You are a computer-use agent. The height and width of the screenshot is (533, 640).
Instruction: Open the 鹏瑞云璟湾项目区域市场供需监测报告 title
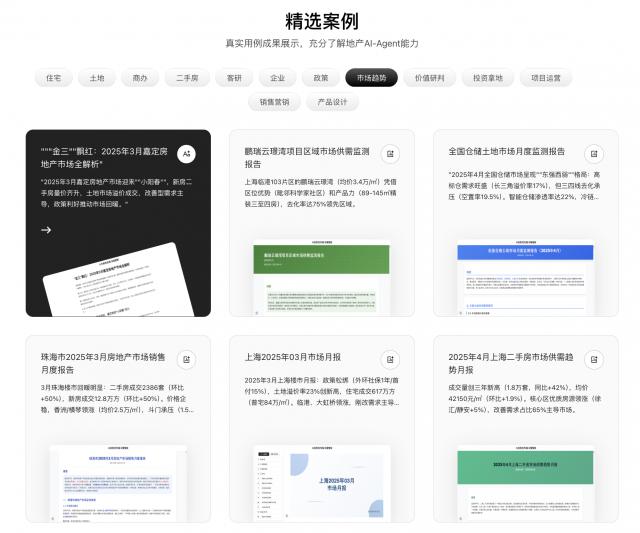pyautogui.click(x=307, y=157)
